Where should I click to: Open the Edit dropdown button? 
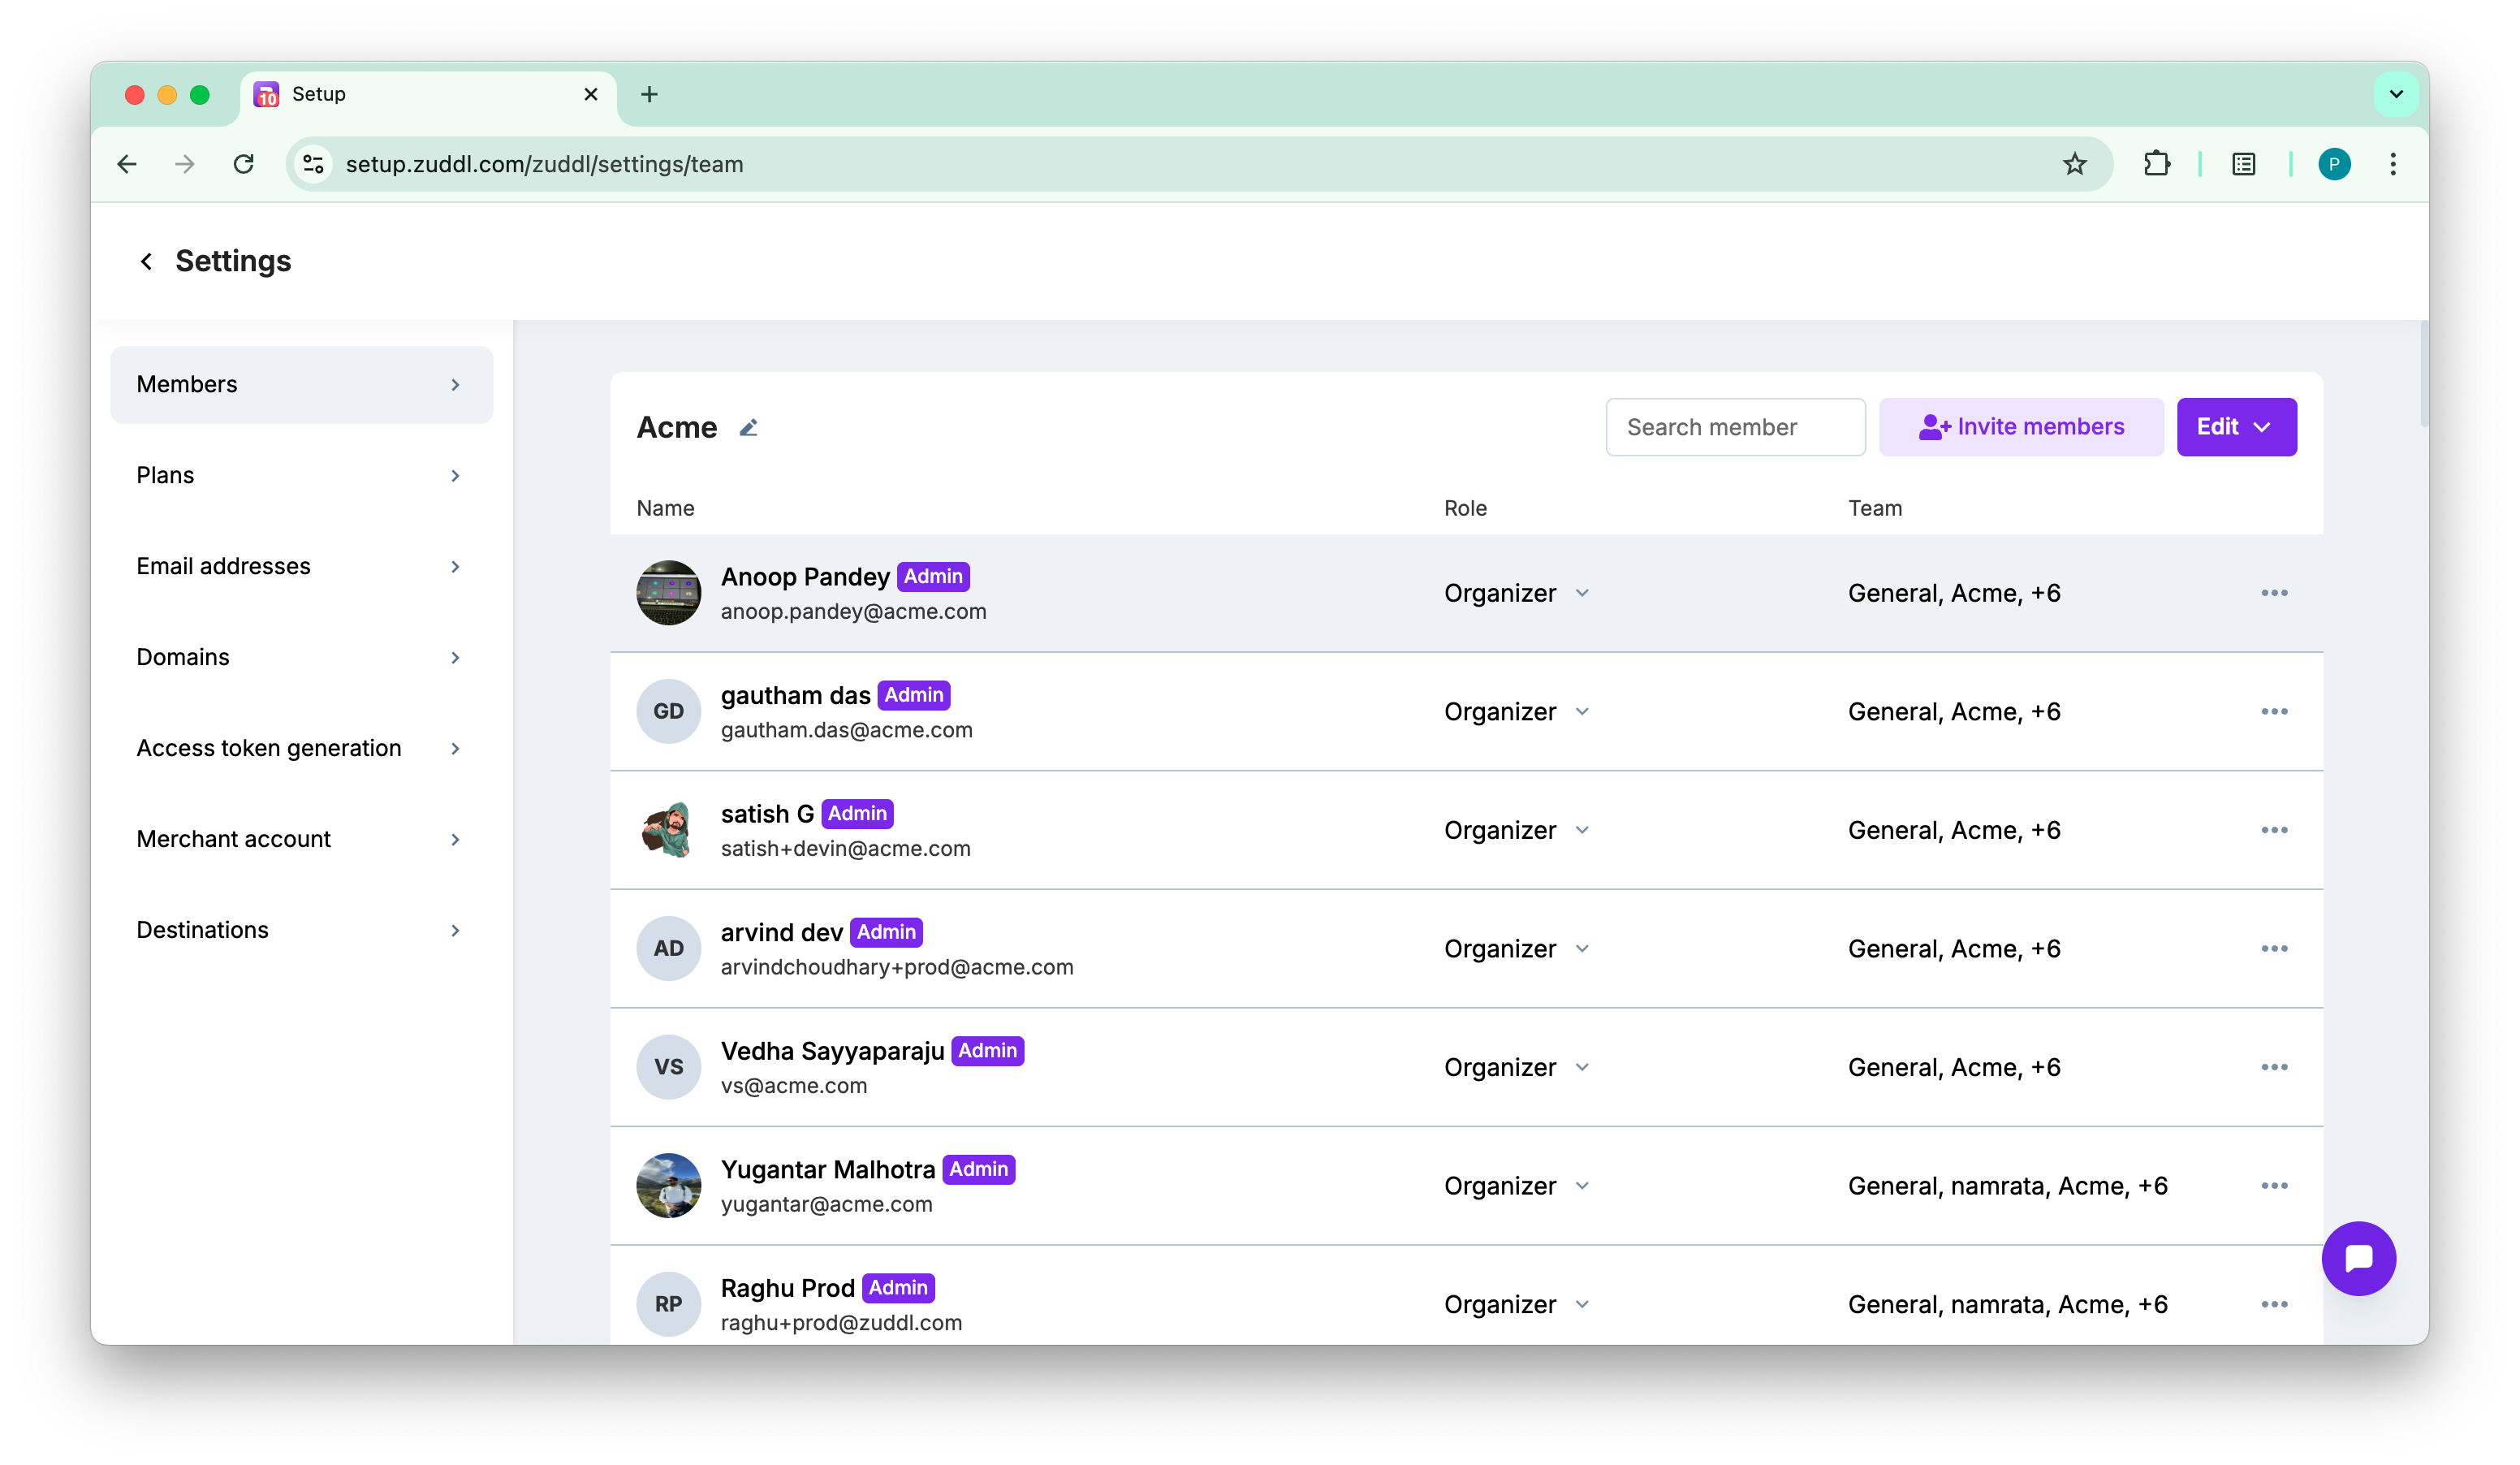click(x=2236, y=427)
